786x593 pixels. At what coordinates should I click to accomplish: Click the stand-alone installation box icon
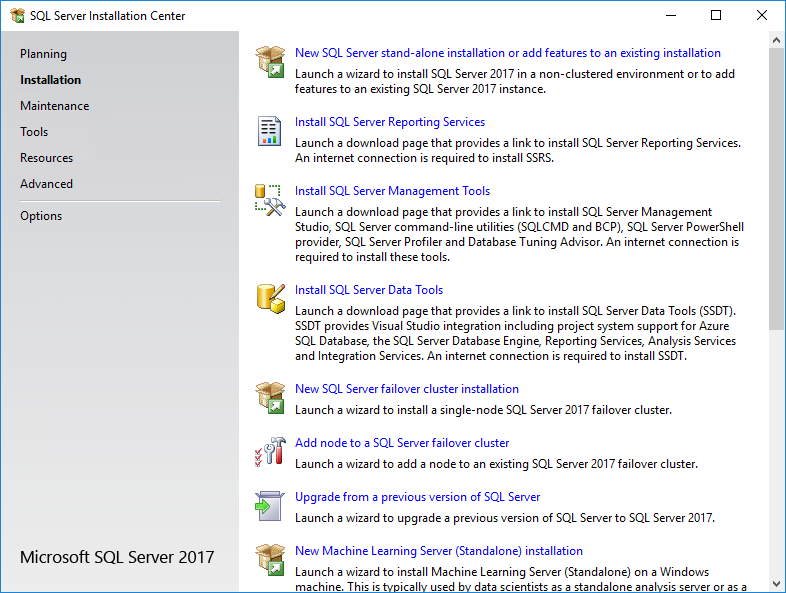[270, 61]
